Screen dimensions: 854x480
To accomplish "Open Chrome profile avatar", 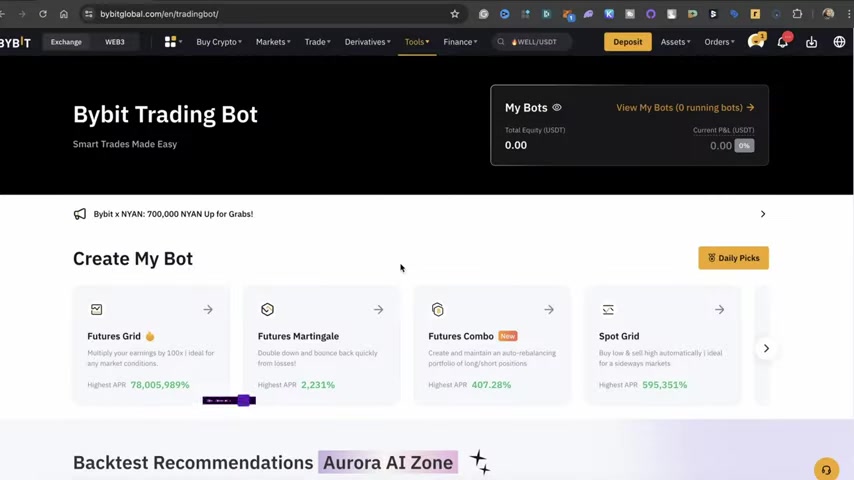I will click(828, 14).
